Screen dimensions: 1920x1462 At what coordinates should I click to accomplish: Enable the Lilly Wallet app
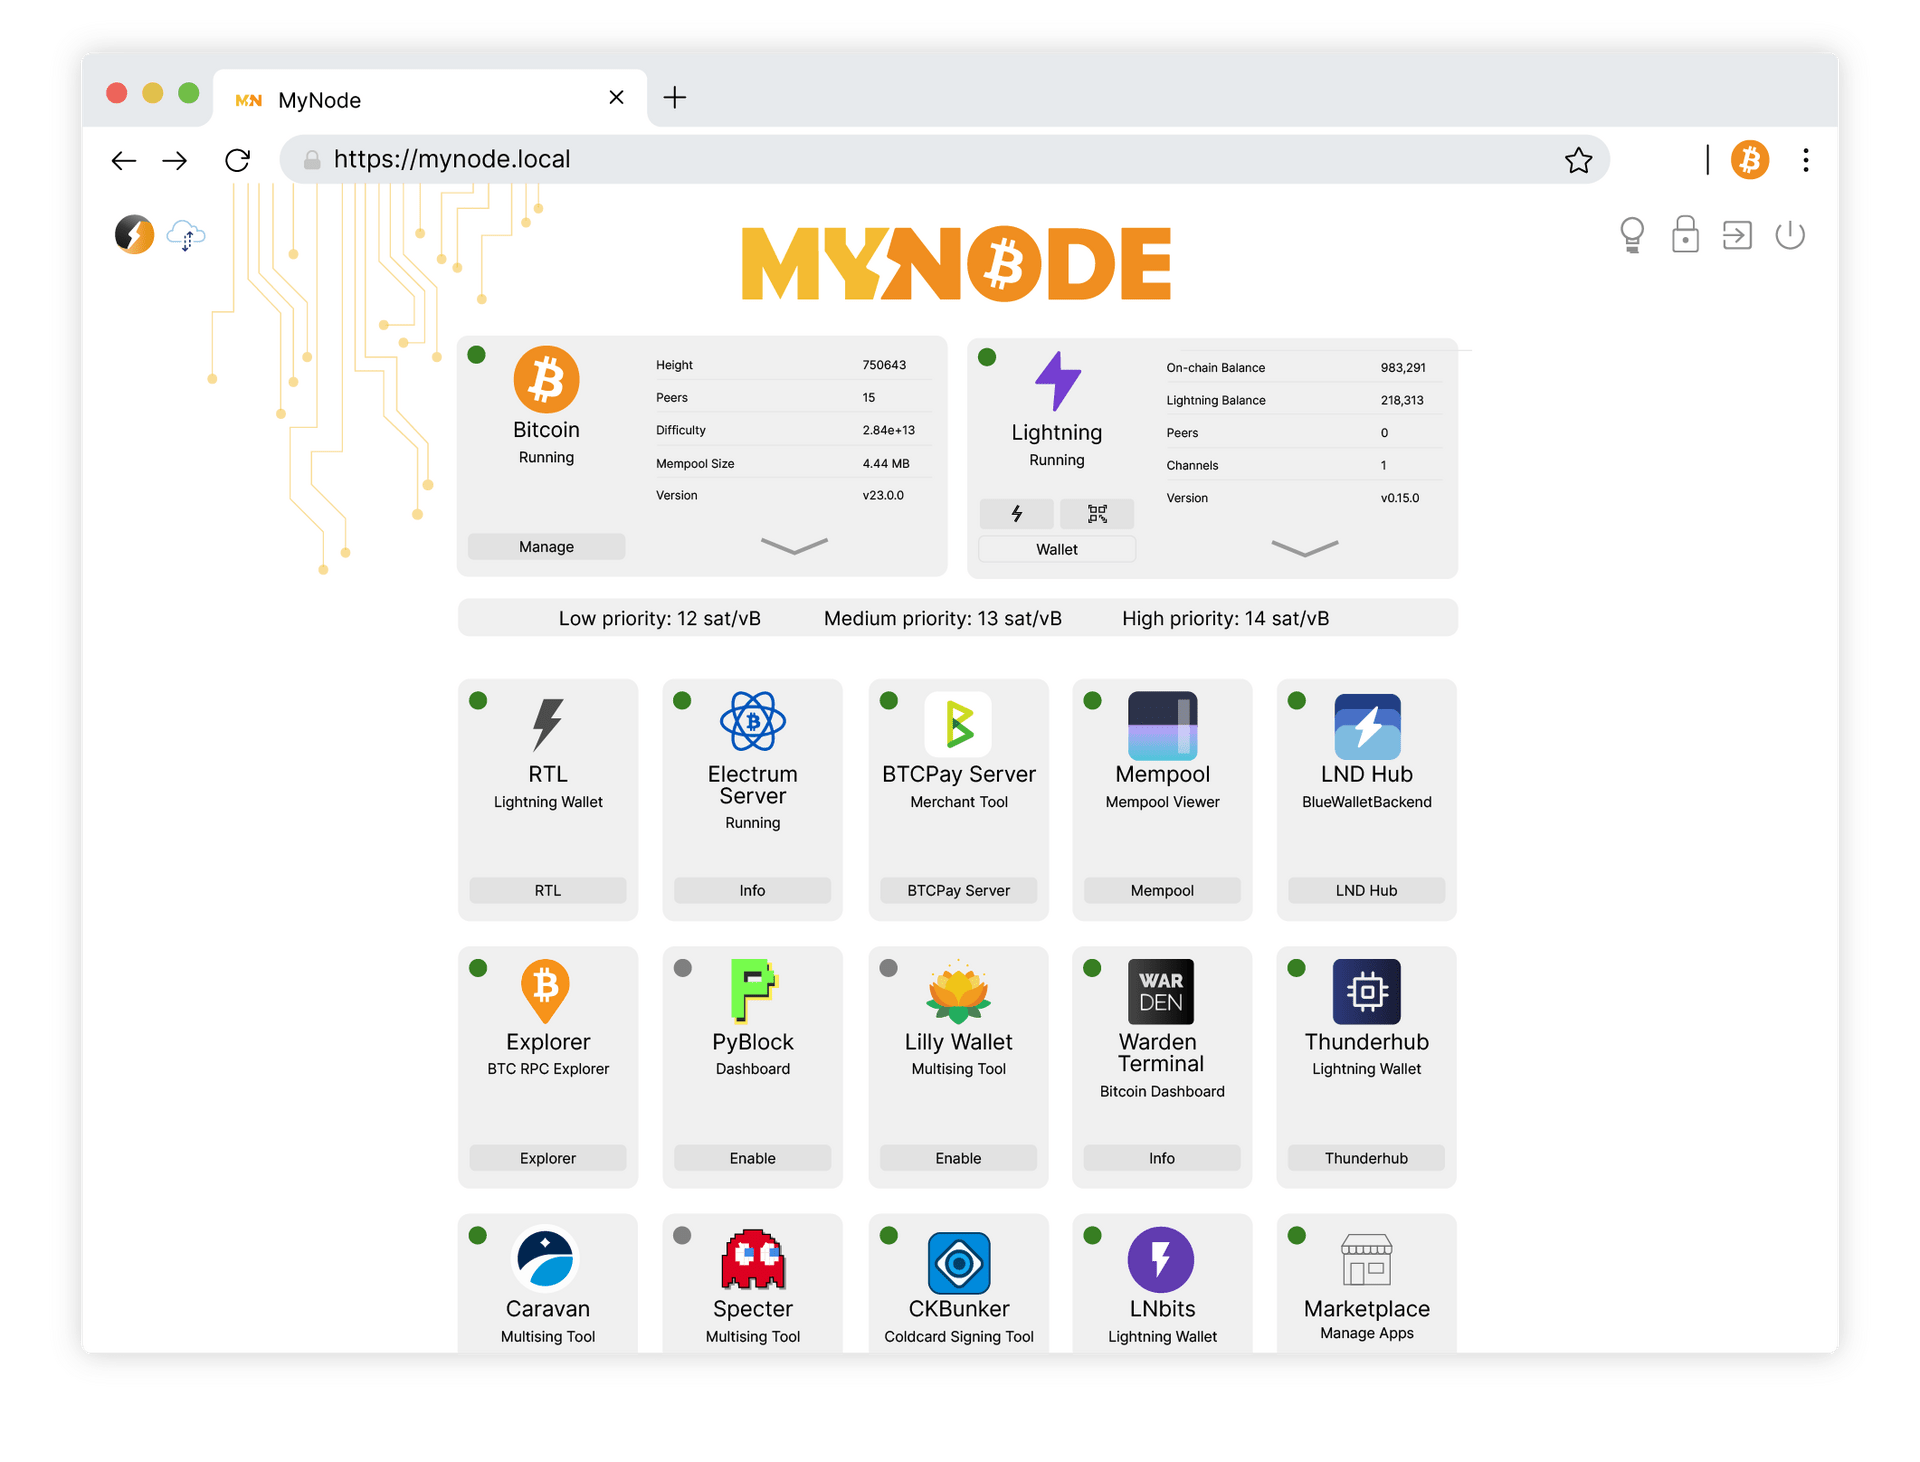coord(959,1158)
